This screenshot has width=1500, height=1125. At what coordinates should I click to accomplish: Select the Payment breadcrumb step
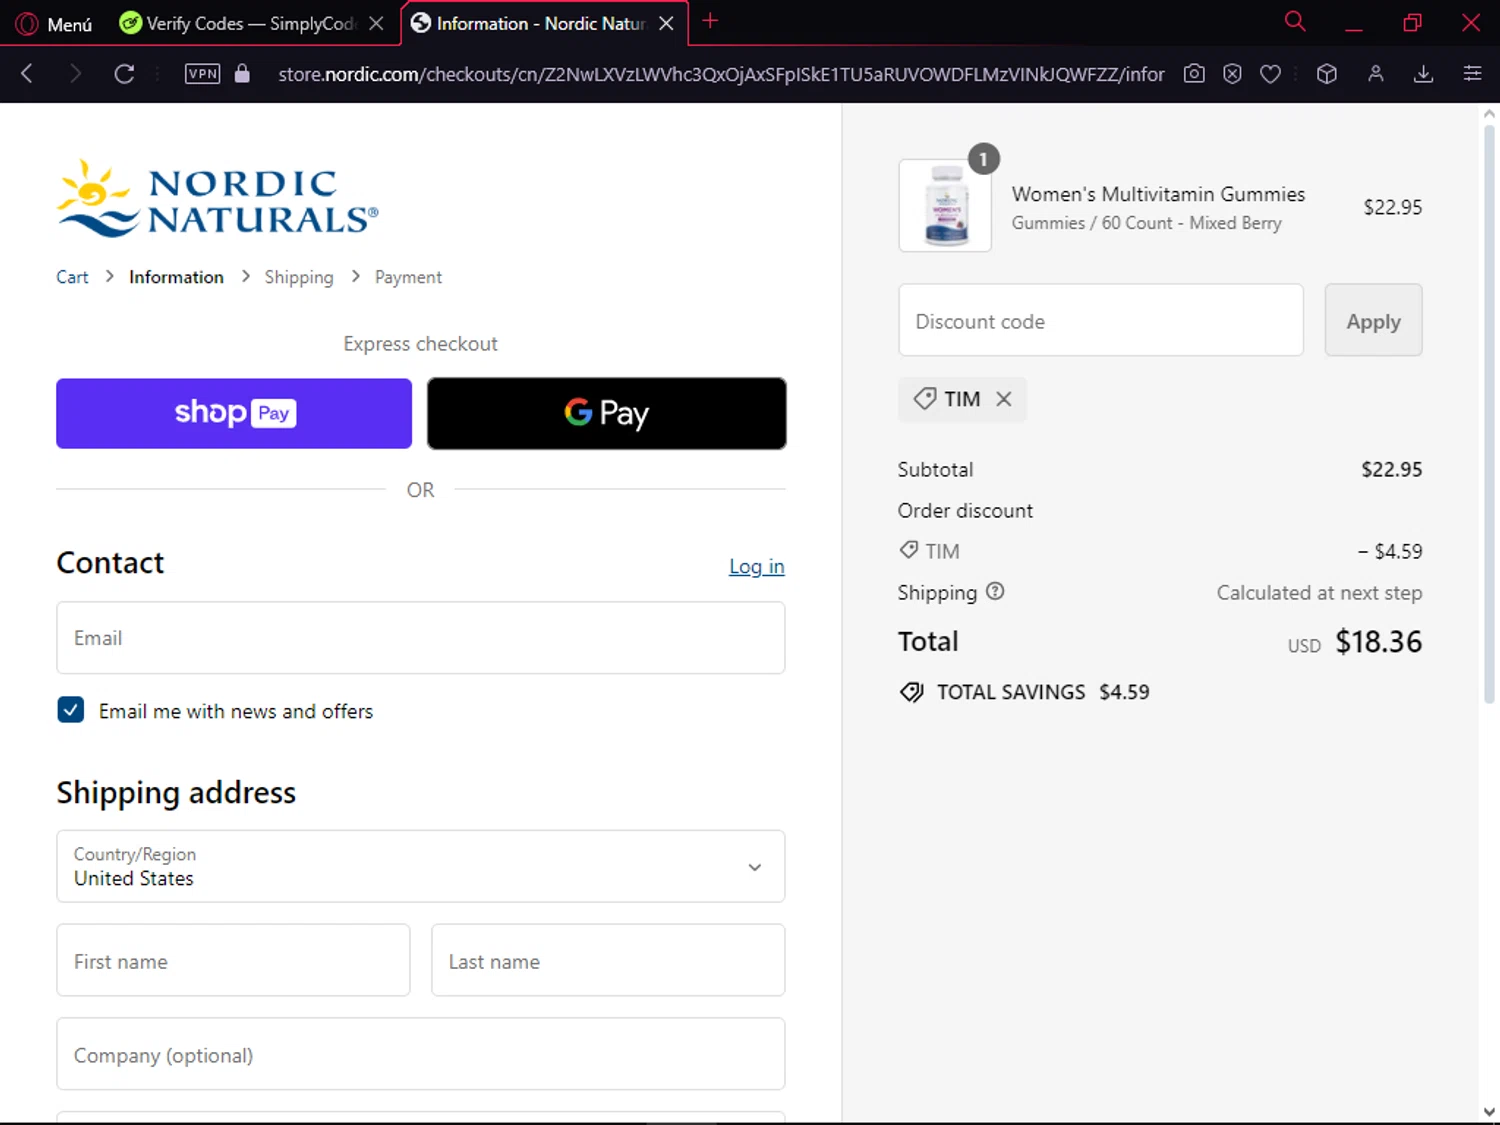tap(408, 277)
